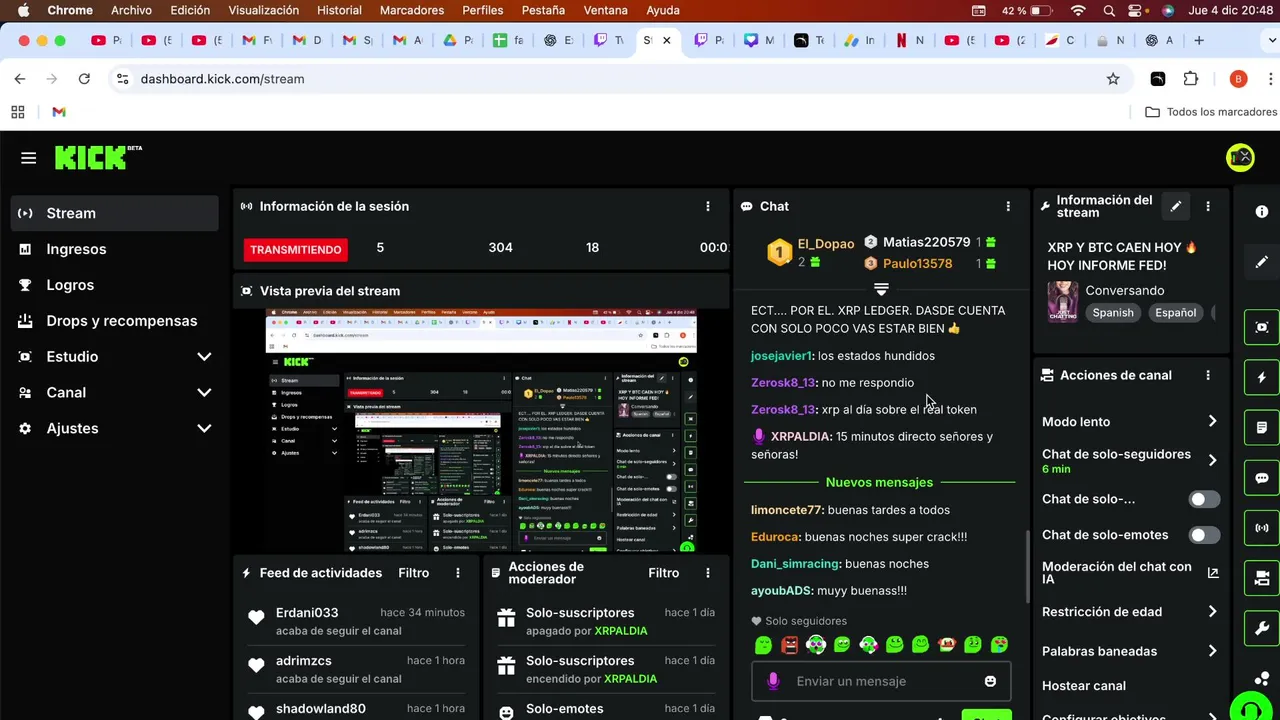Open Feed de actividades three-dot menu

click(458, 573)
